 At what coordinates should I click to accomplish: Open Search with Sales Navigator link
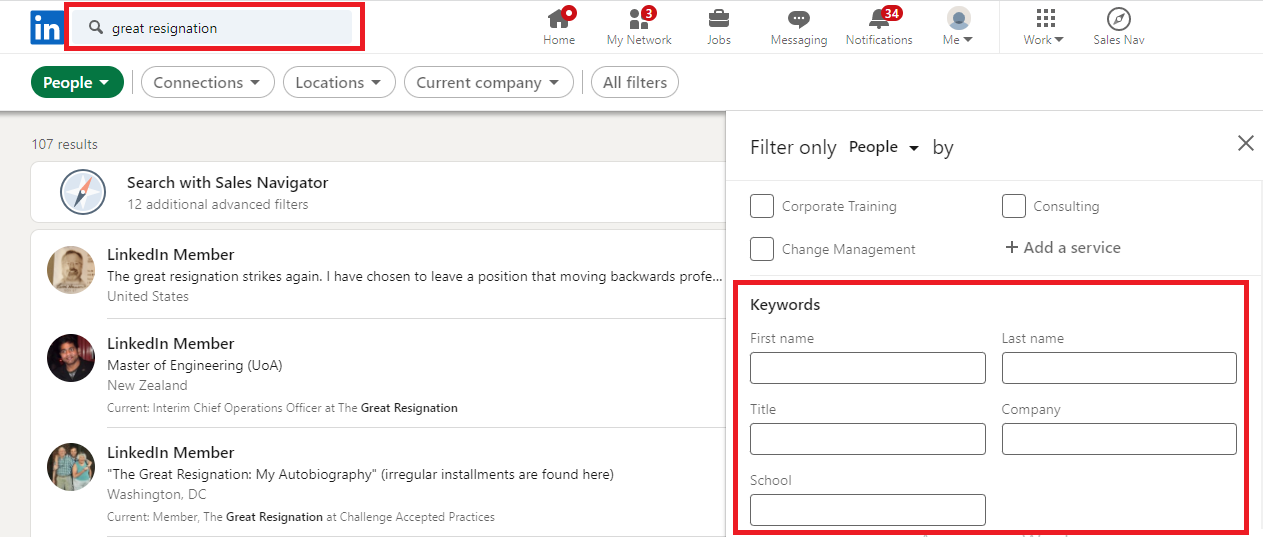click(x=227, y=183)
